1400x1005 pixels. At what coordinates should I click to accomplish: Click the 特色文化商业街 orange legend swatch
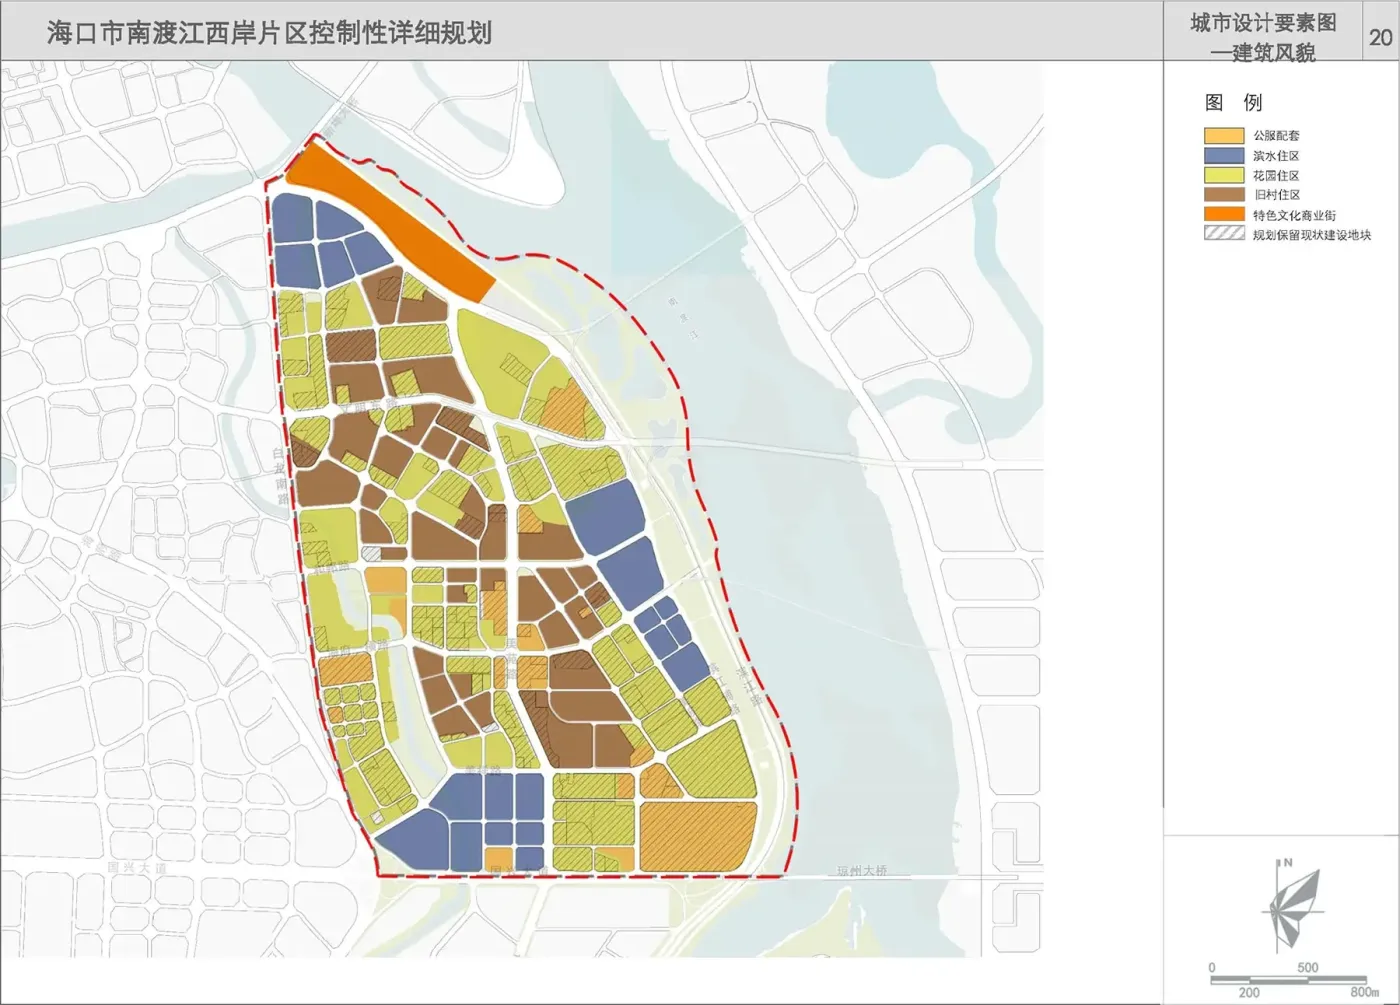coord(1224,215)
